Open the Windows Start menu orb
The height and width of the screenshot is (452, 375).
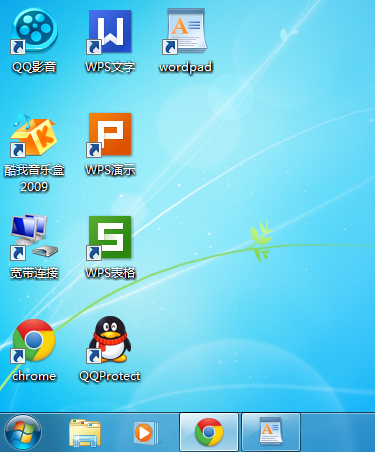[23, 433]
